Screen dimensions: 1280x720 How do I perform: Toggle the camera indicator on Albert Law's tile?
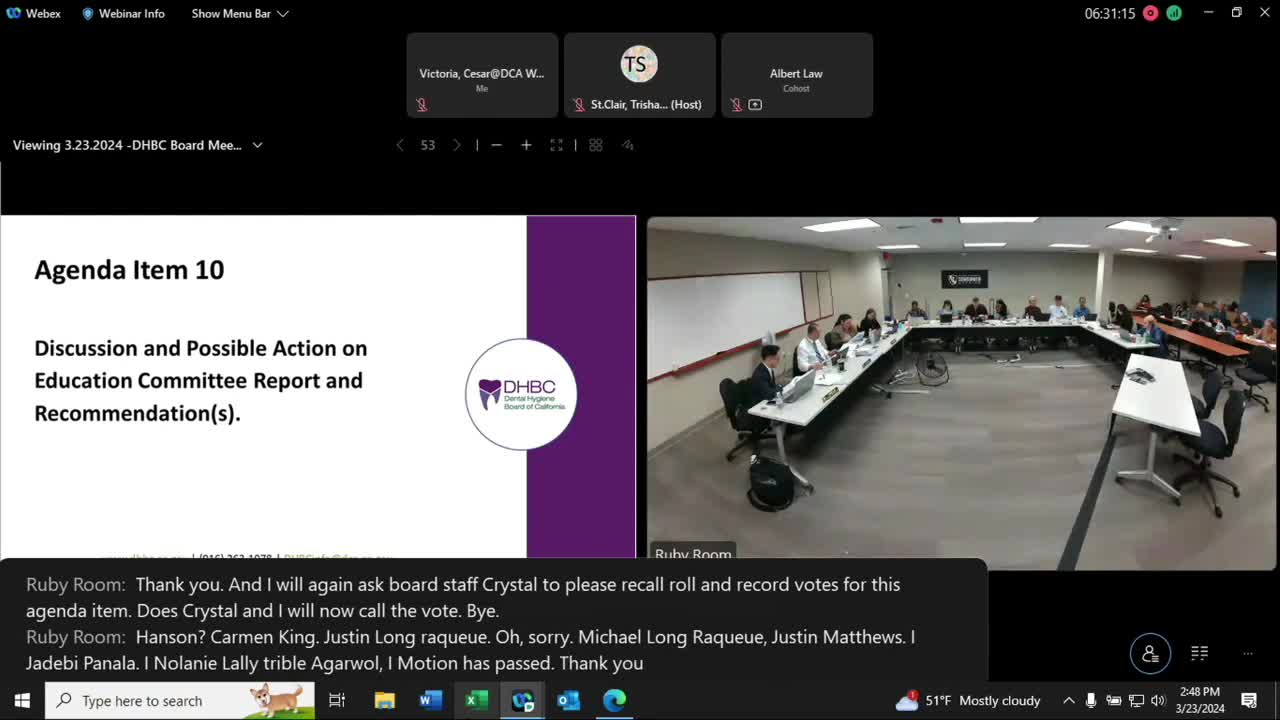pos(755,104)
